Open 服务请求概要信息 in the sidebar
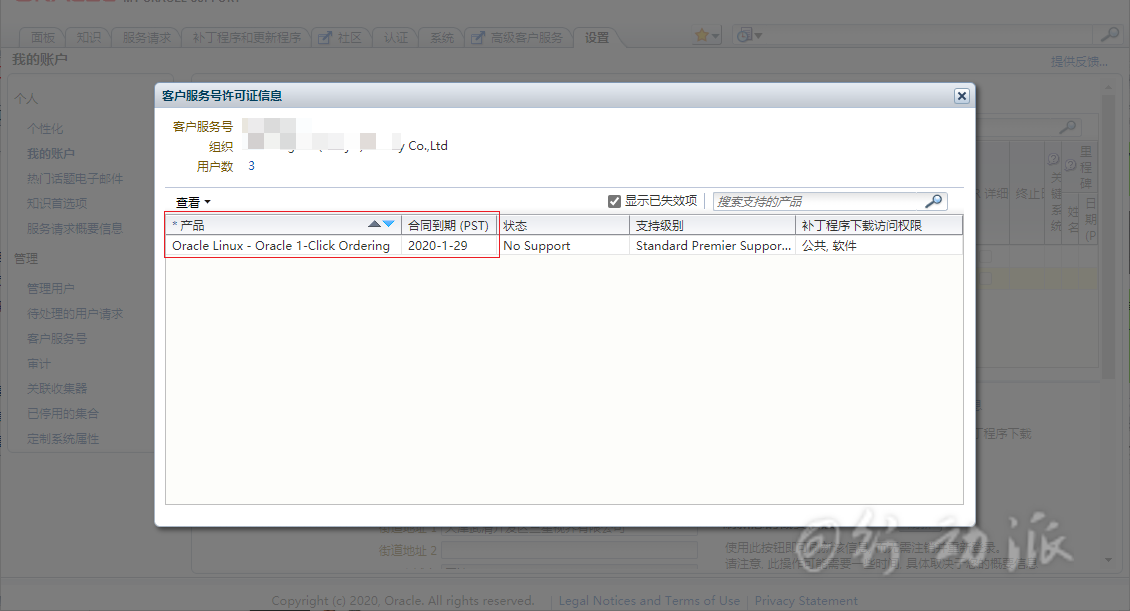This screenshot has width=1130, height=611. pyautogui.click(x=74, y=228)
